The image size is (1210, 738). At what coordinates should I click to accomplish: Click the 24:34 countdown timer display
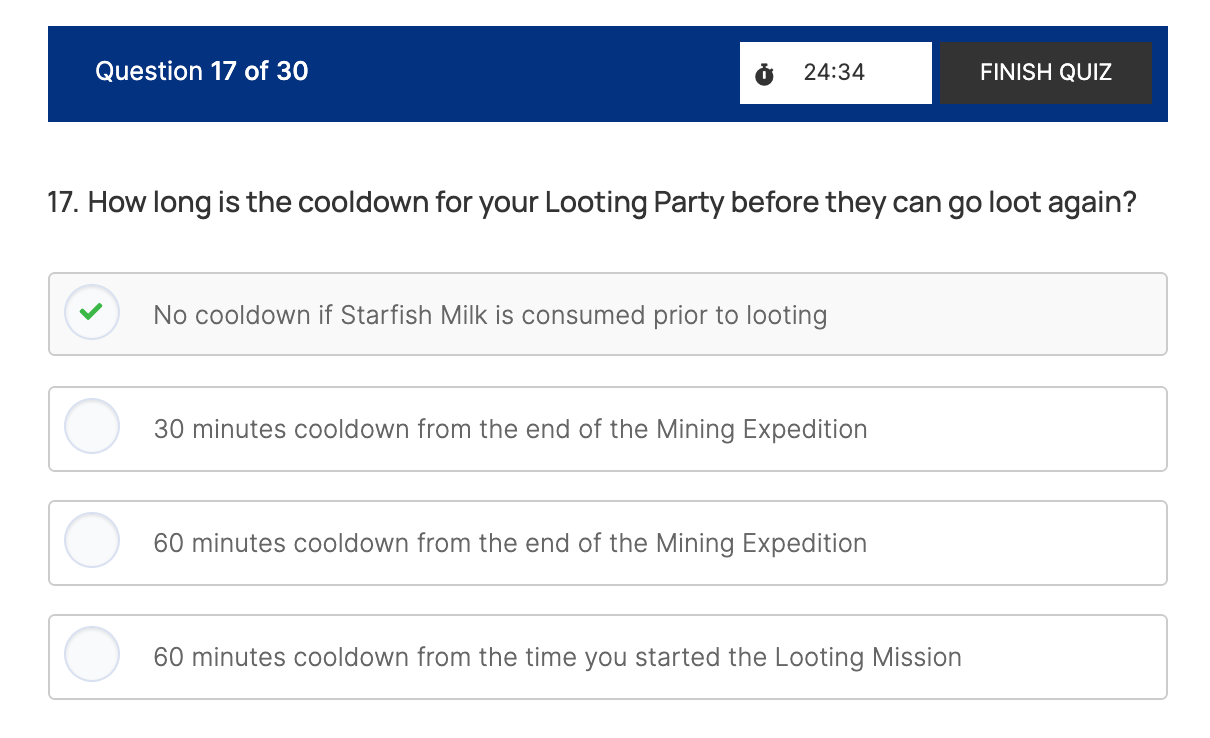coord(834,72)
